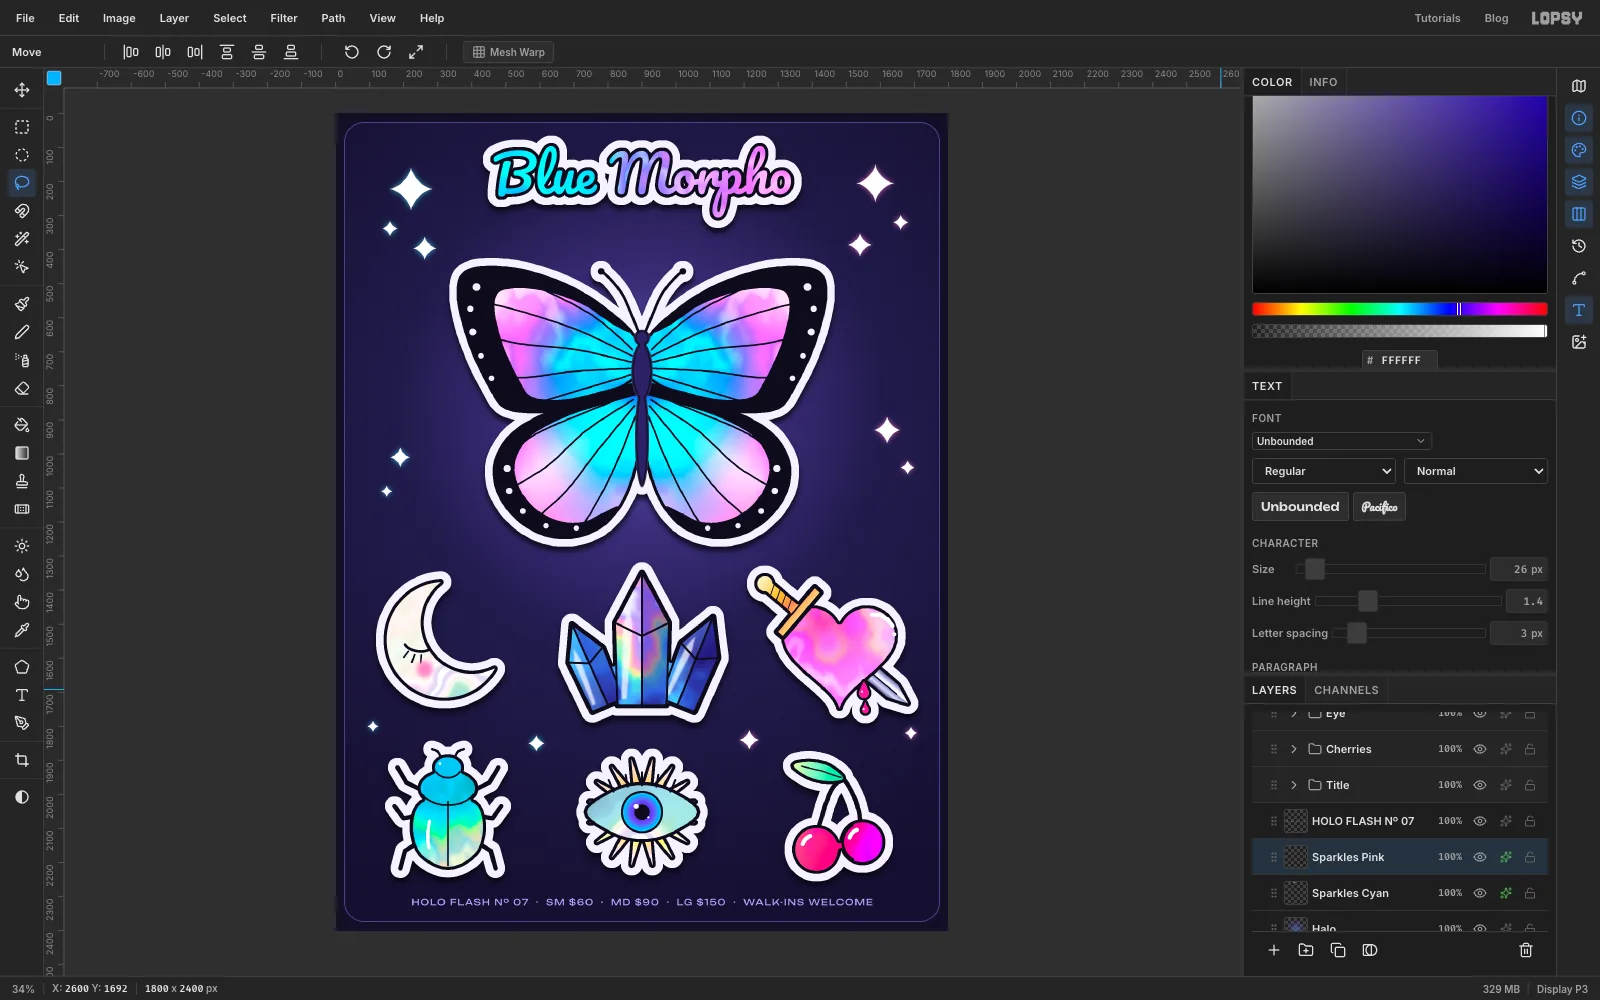The width and height of the screenshot is (1600, 1000).
Task: Click the Mesh Warp button
Action: pyautogui.click(x=509, y=52)
